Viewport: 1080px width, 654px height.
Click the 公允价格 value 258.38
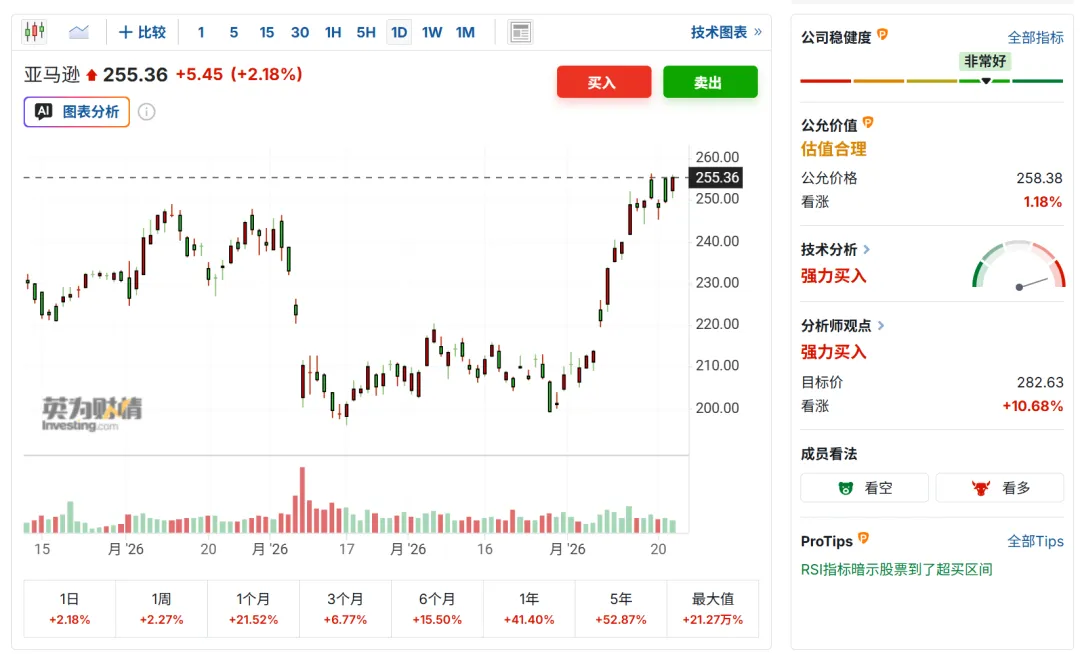click(x=1039, y=178)
